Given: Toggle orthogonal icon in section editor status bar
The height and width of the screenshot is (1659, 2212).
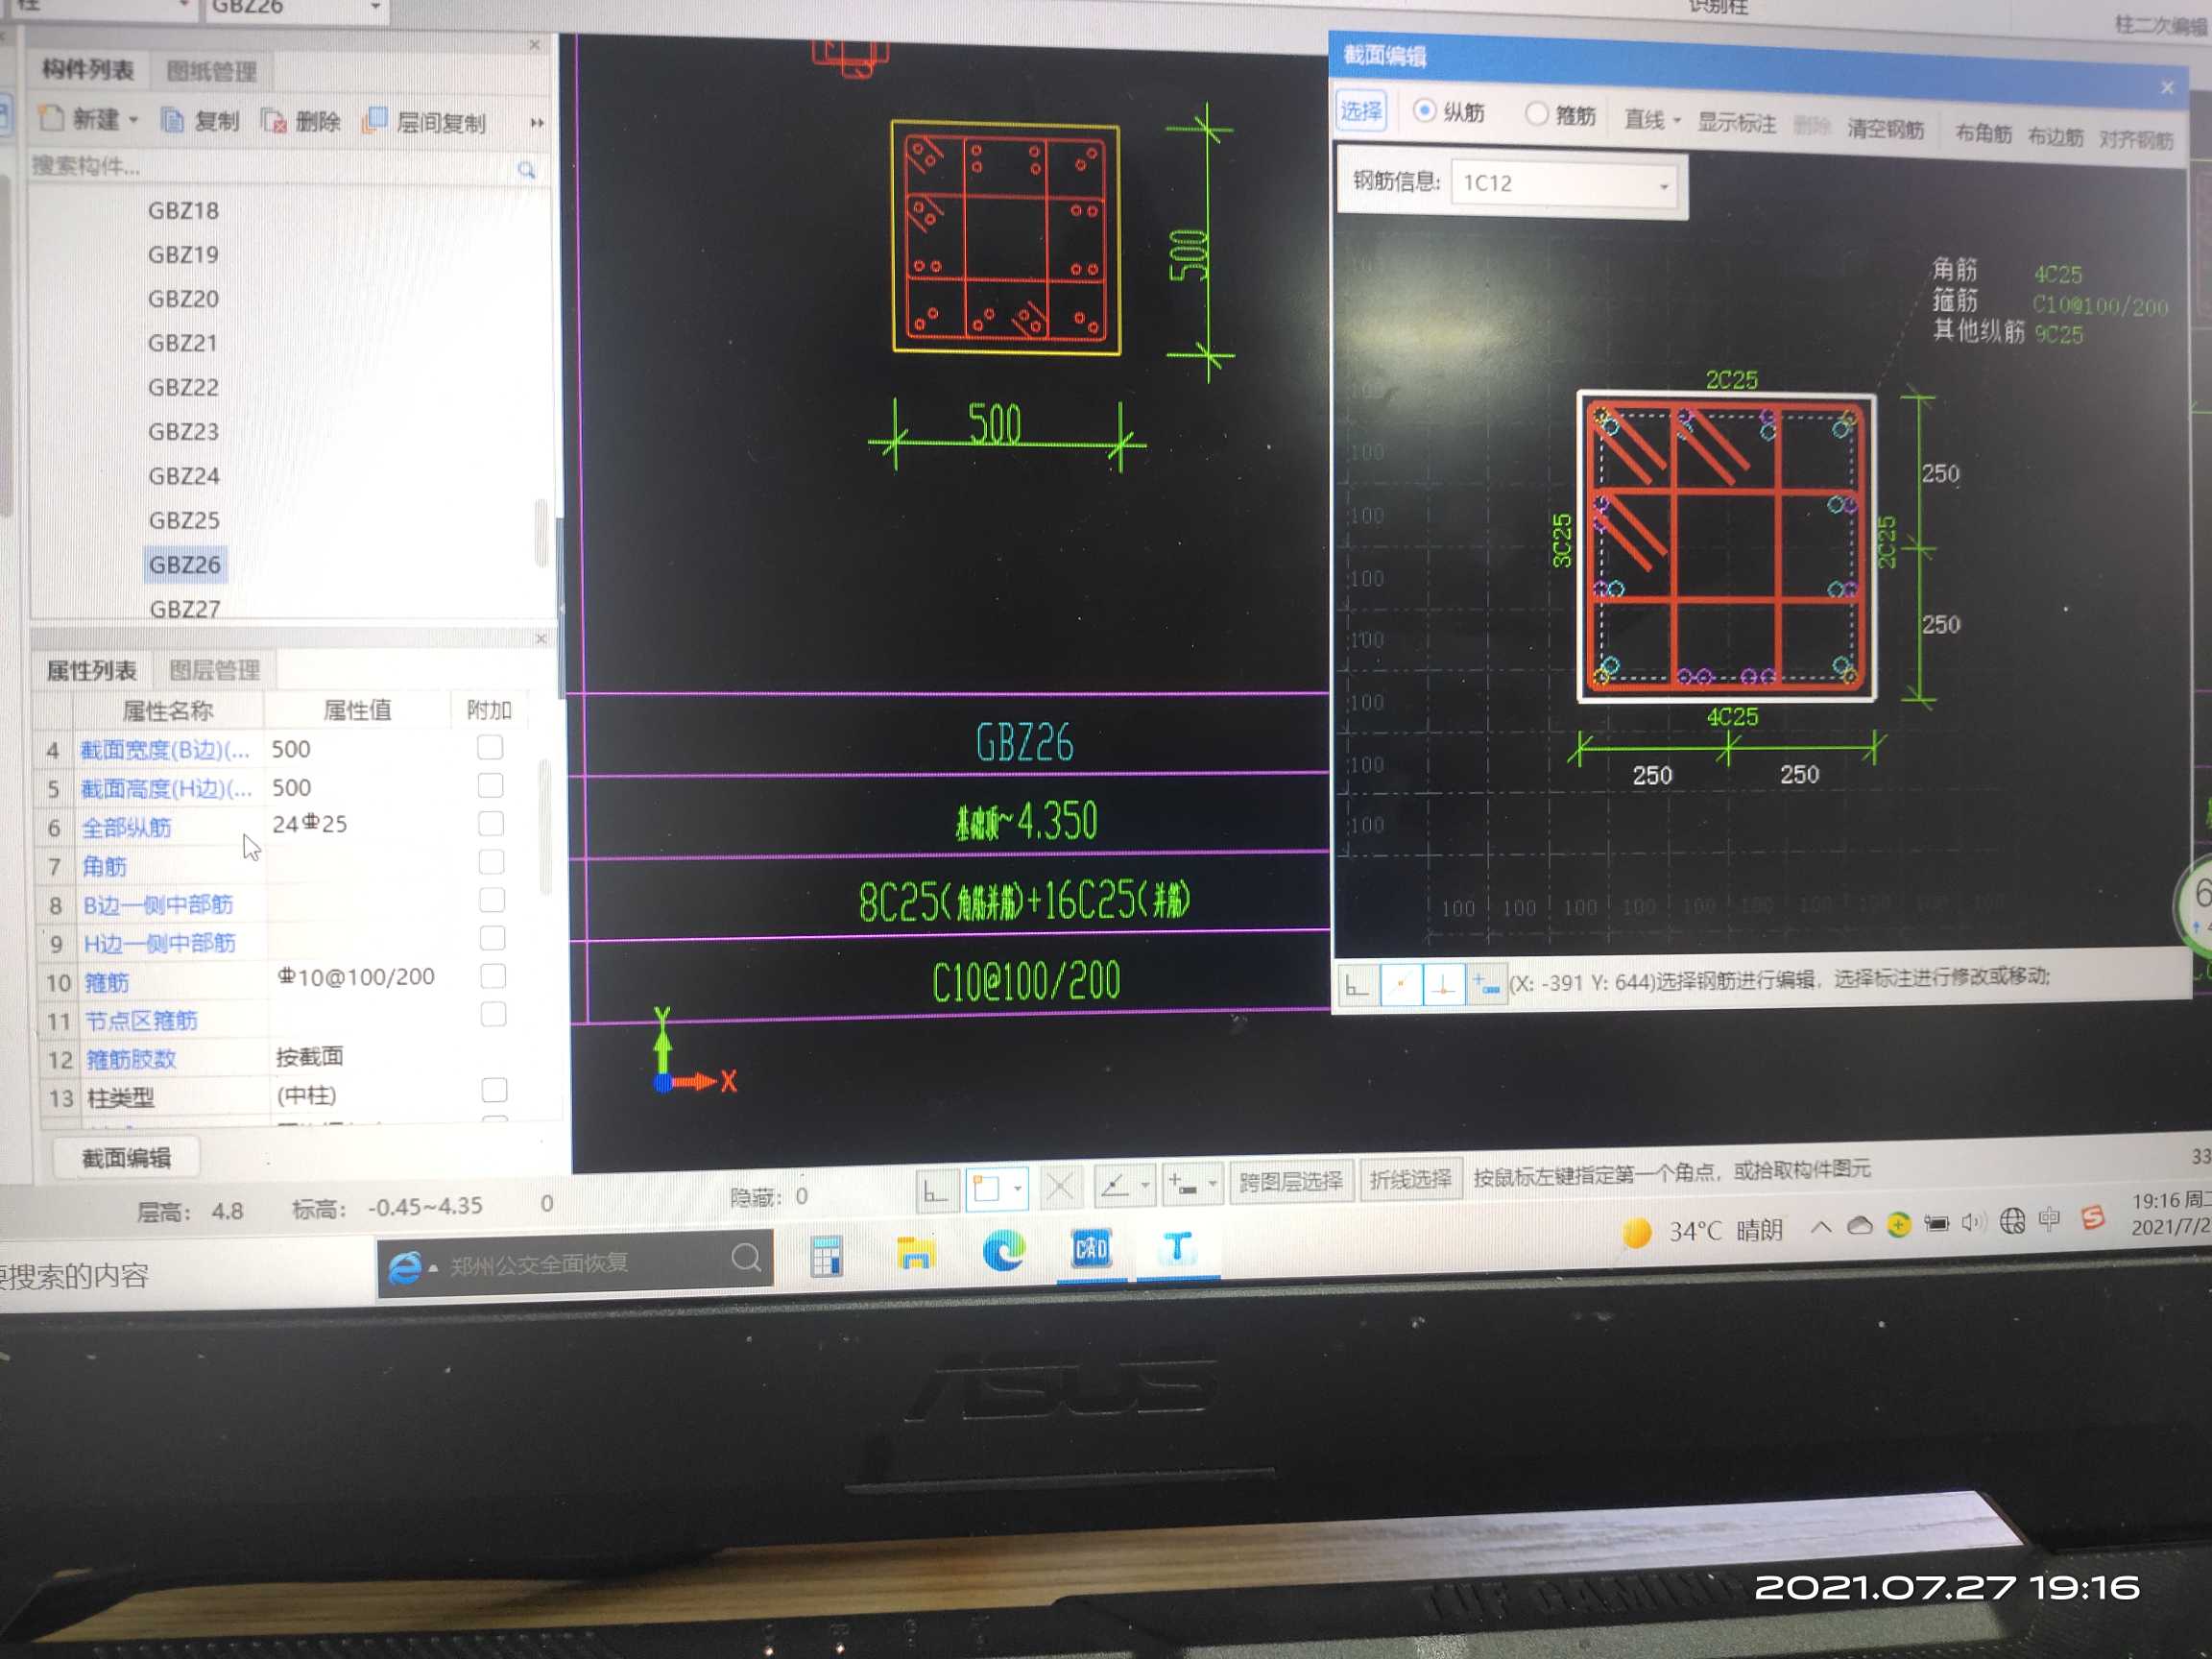Looking at the screenshot, I should 1357,985.
